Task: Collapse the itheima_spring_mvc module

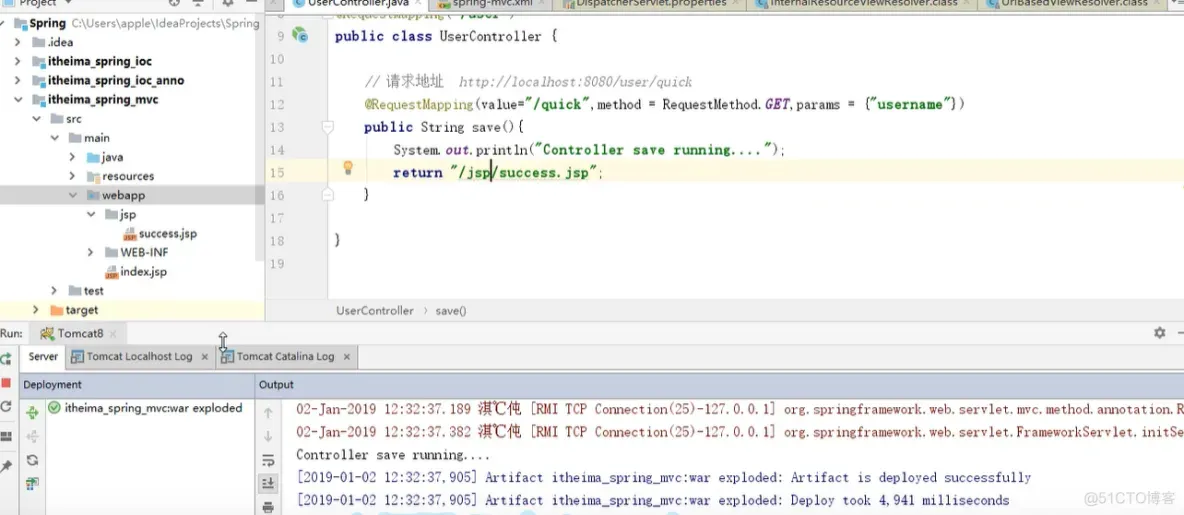Action: click(x=17, y=100)
